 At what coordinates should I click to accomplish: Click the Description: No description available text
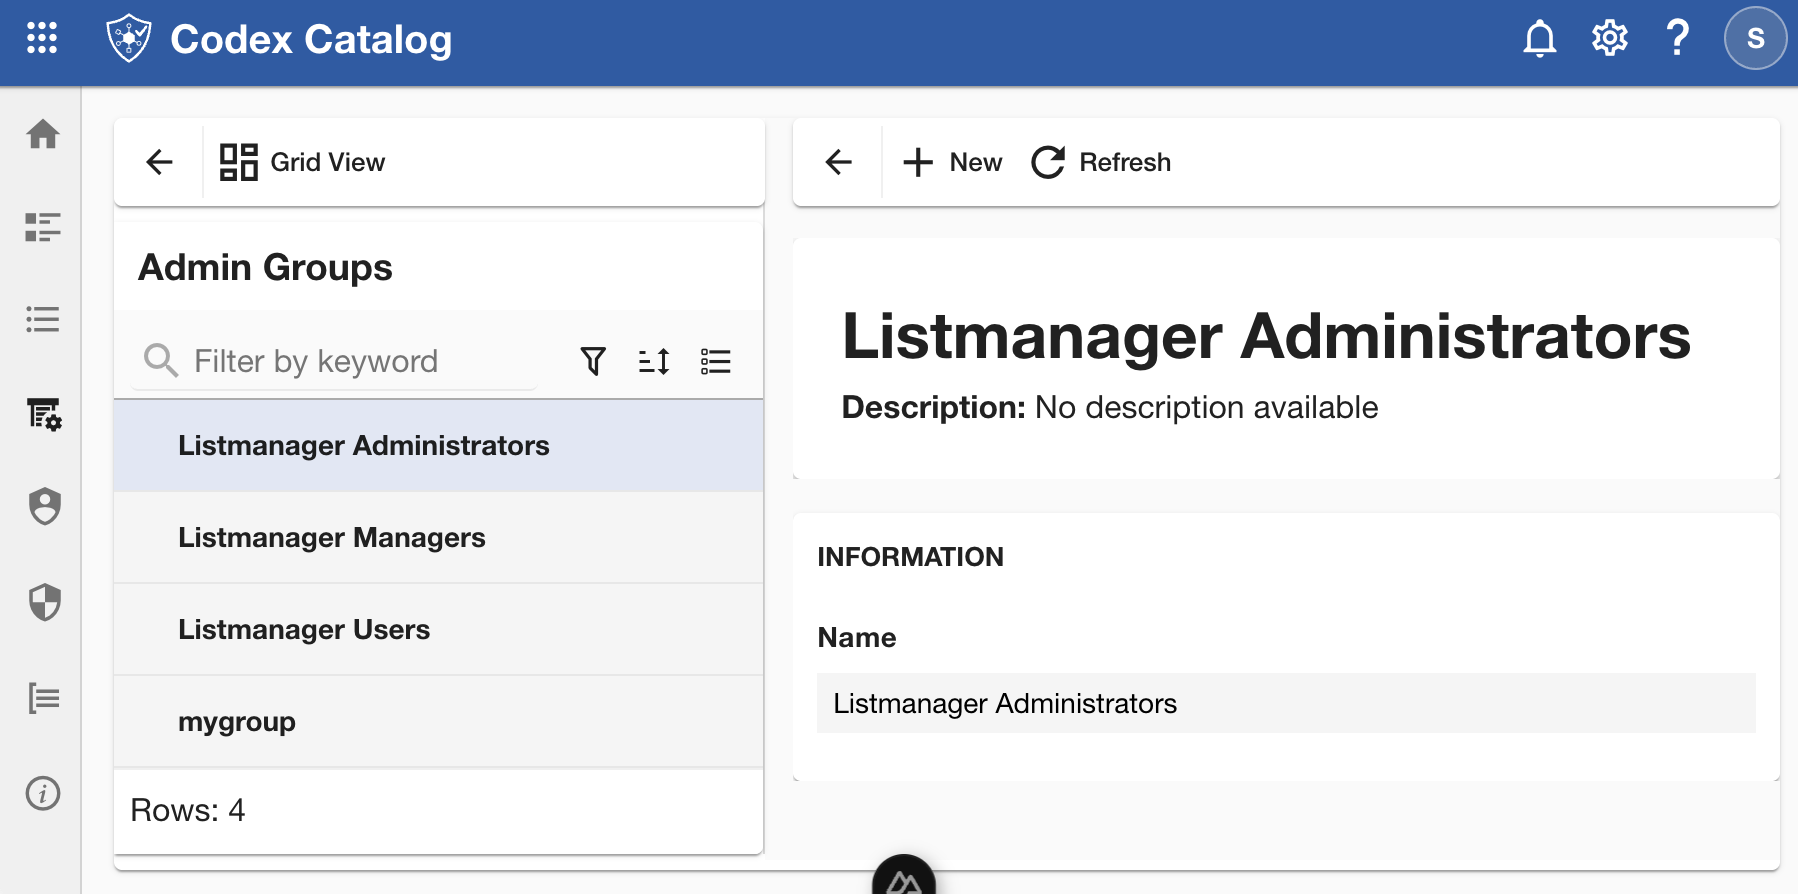pyautogui.click(x=1110, y=407)
